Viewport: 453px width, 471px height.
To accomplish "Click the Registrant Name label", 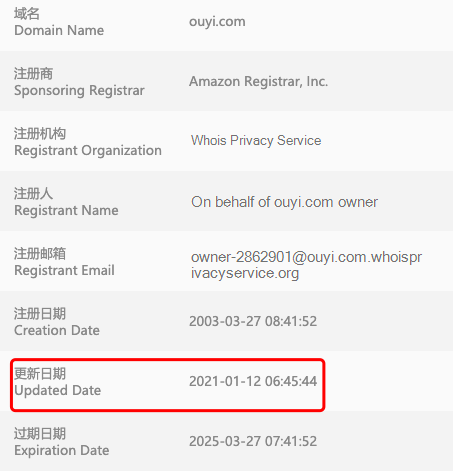I will click(66, 210).
